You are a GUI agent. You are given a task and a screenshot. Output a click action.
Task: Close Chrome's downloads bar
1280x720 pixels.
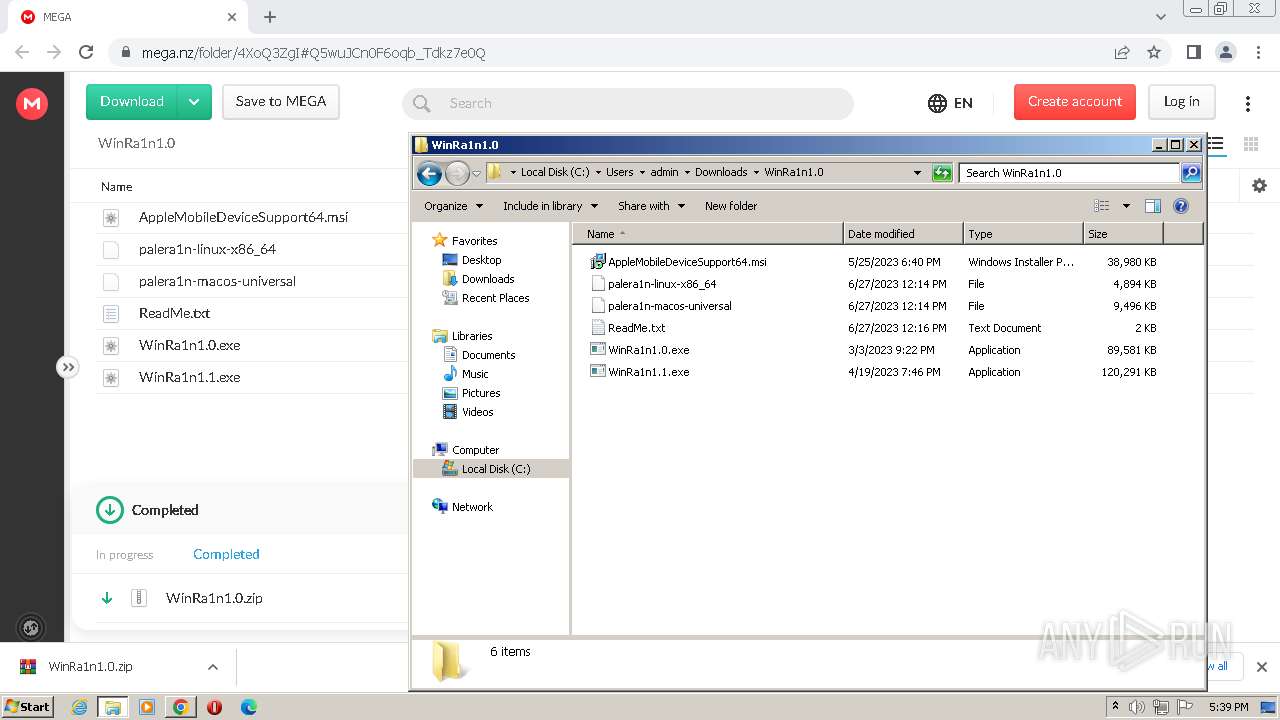click(1262, 667)
